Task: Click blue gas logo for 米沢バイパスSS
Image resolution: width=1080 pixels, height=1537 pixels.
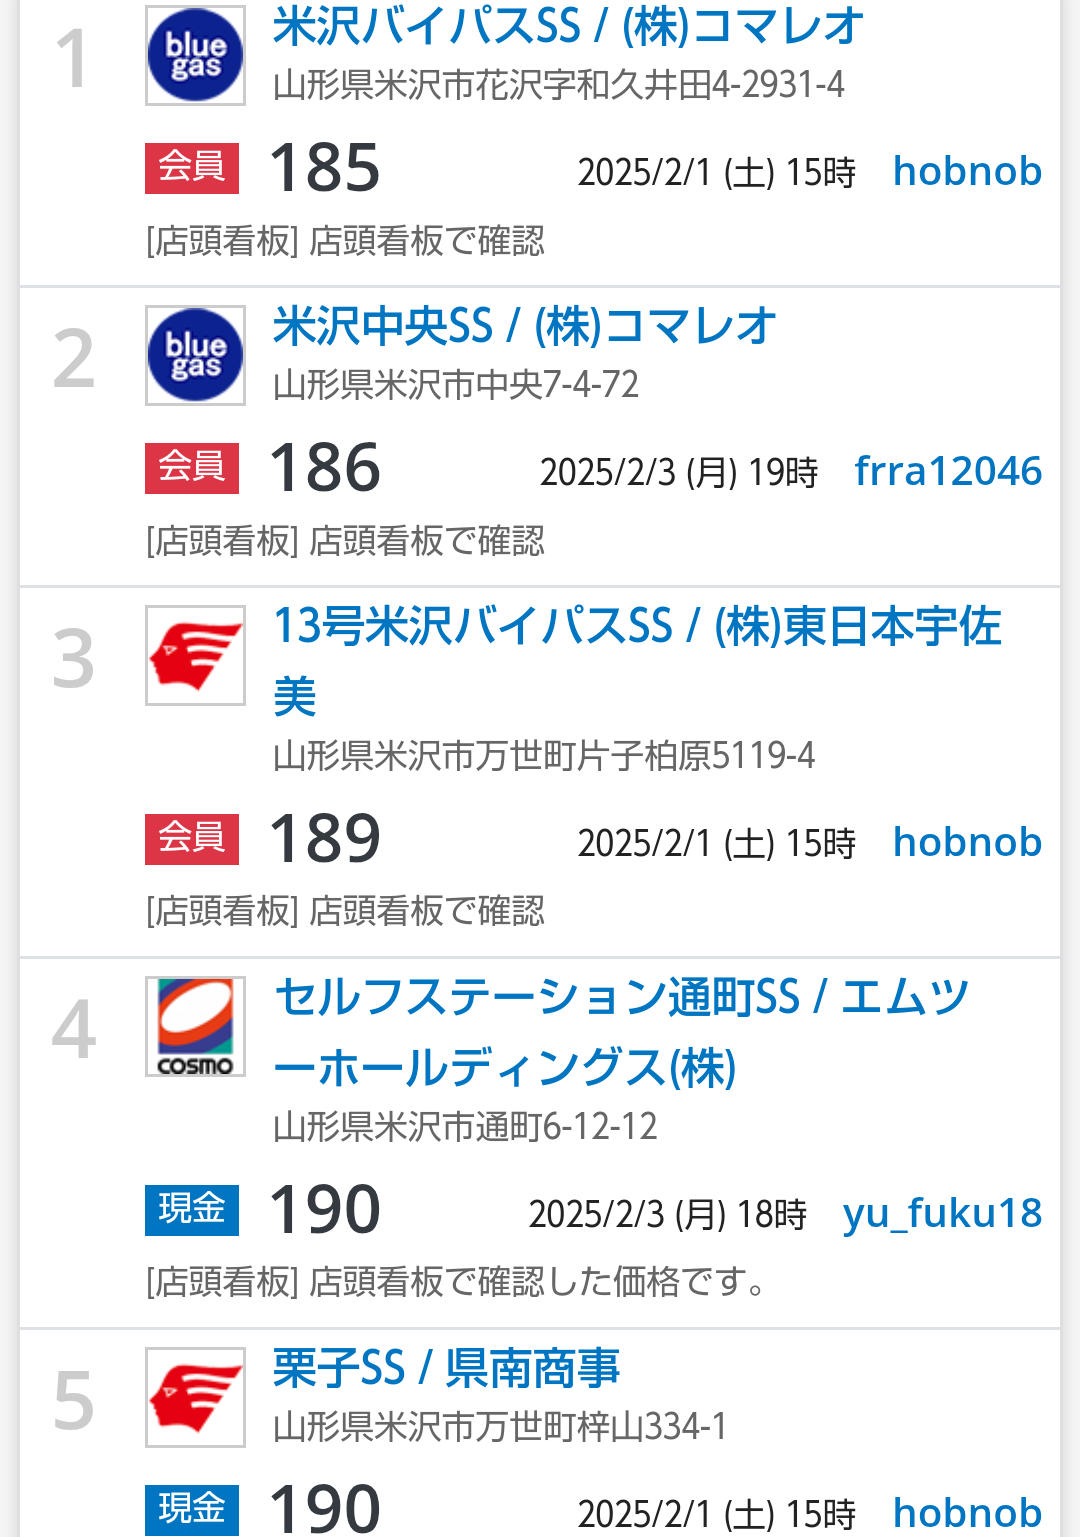Action: click(x=195, y=56)
